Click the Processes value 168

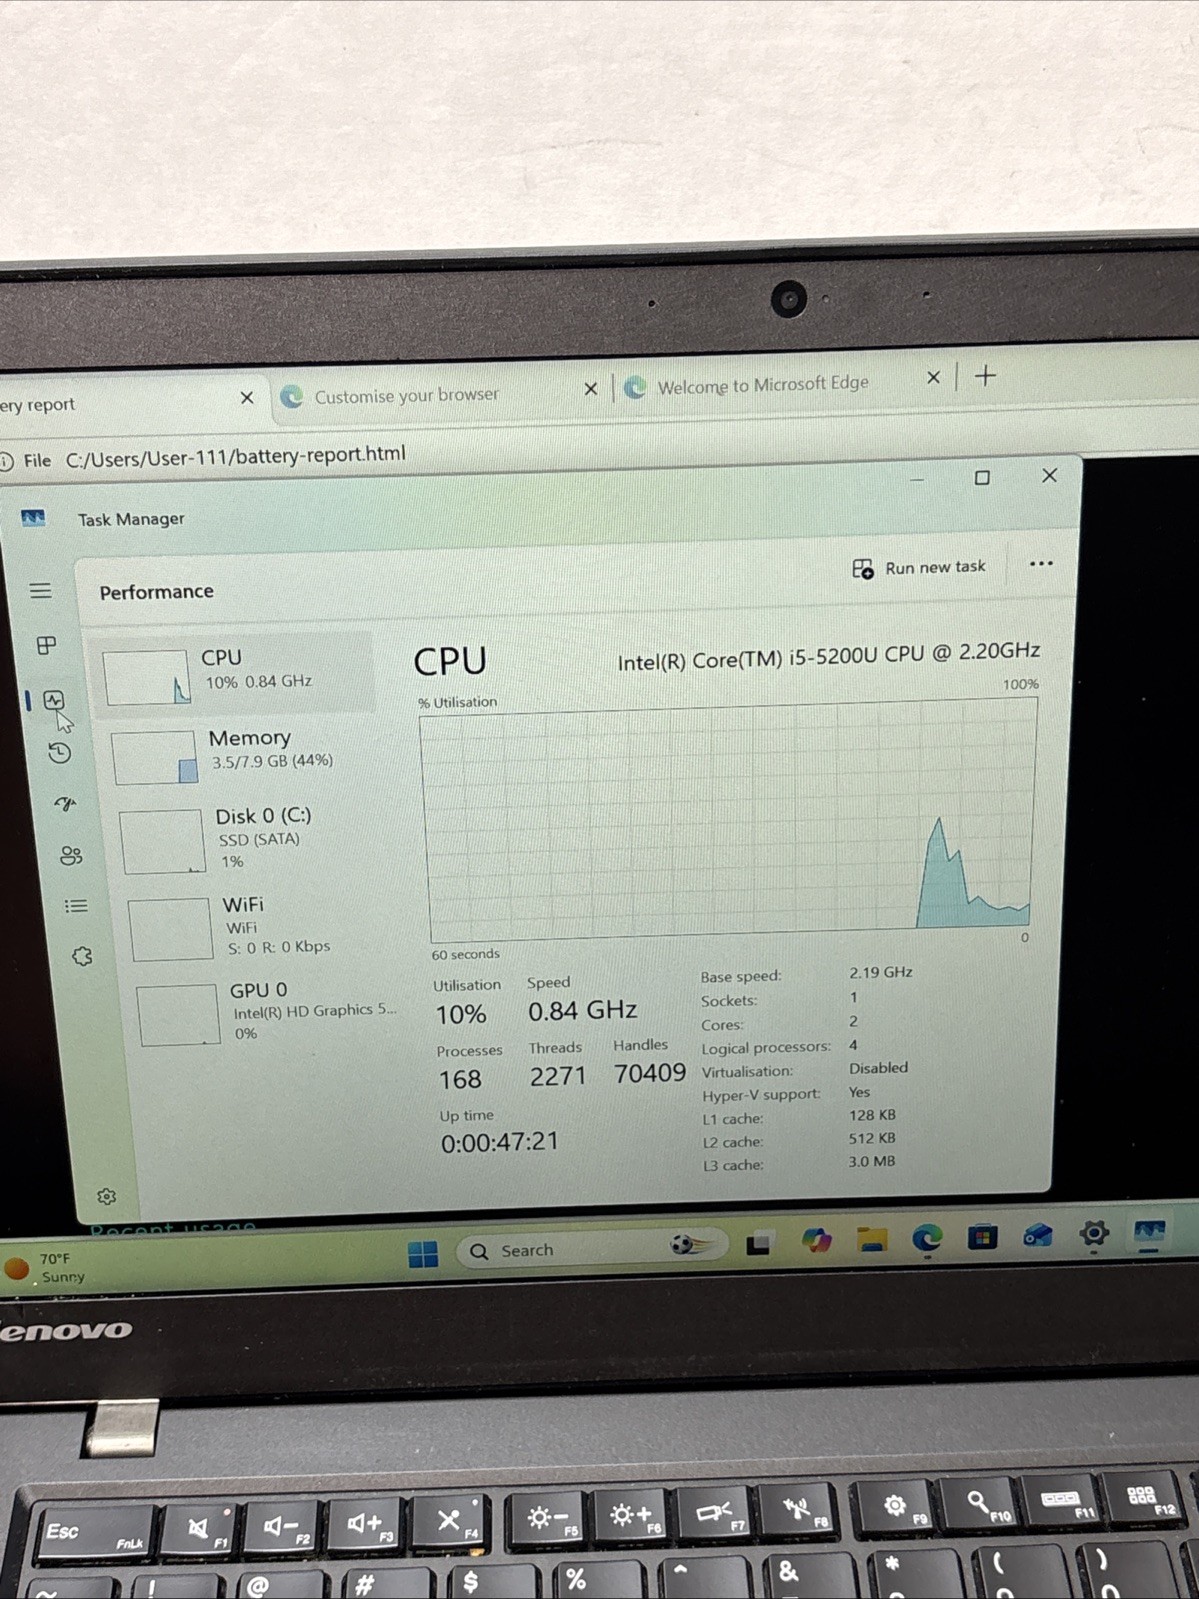tap(460, 1080)
